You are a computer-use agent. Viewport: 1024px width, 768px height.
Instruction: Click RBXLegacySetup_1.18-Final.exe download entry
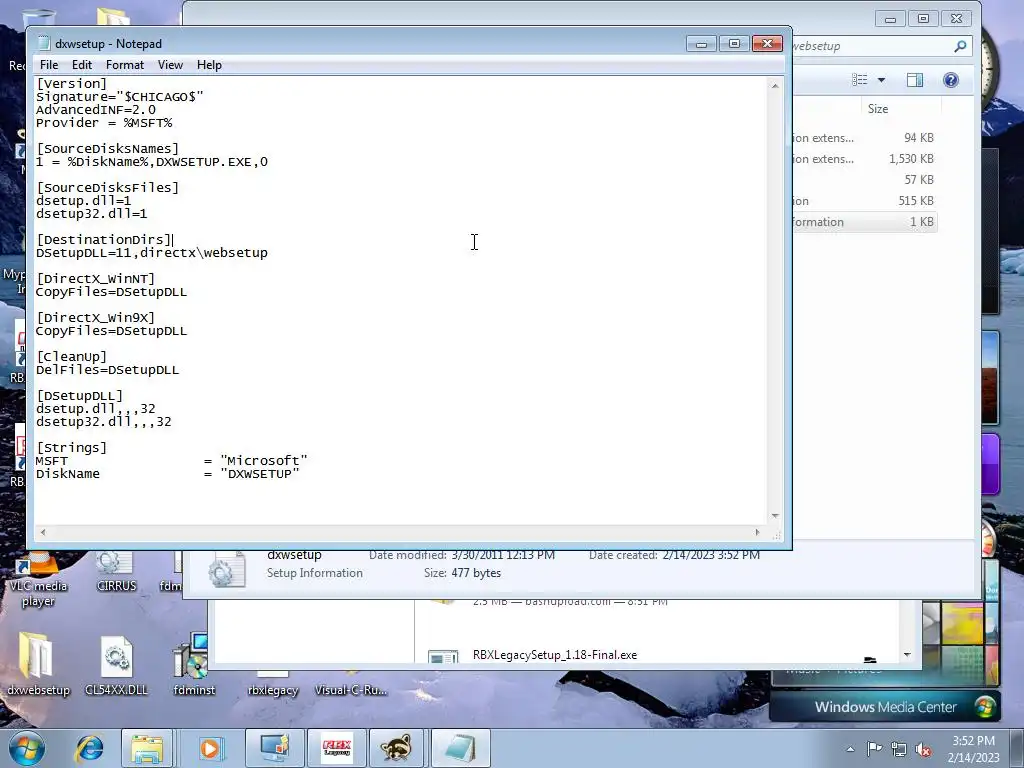click(554, 654)
